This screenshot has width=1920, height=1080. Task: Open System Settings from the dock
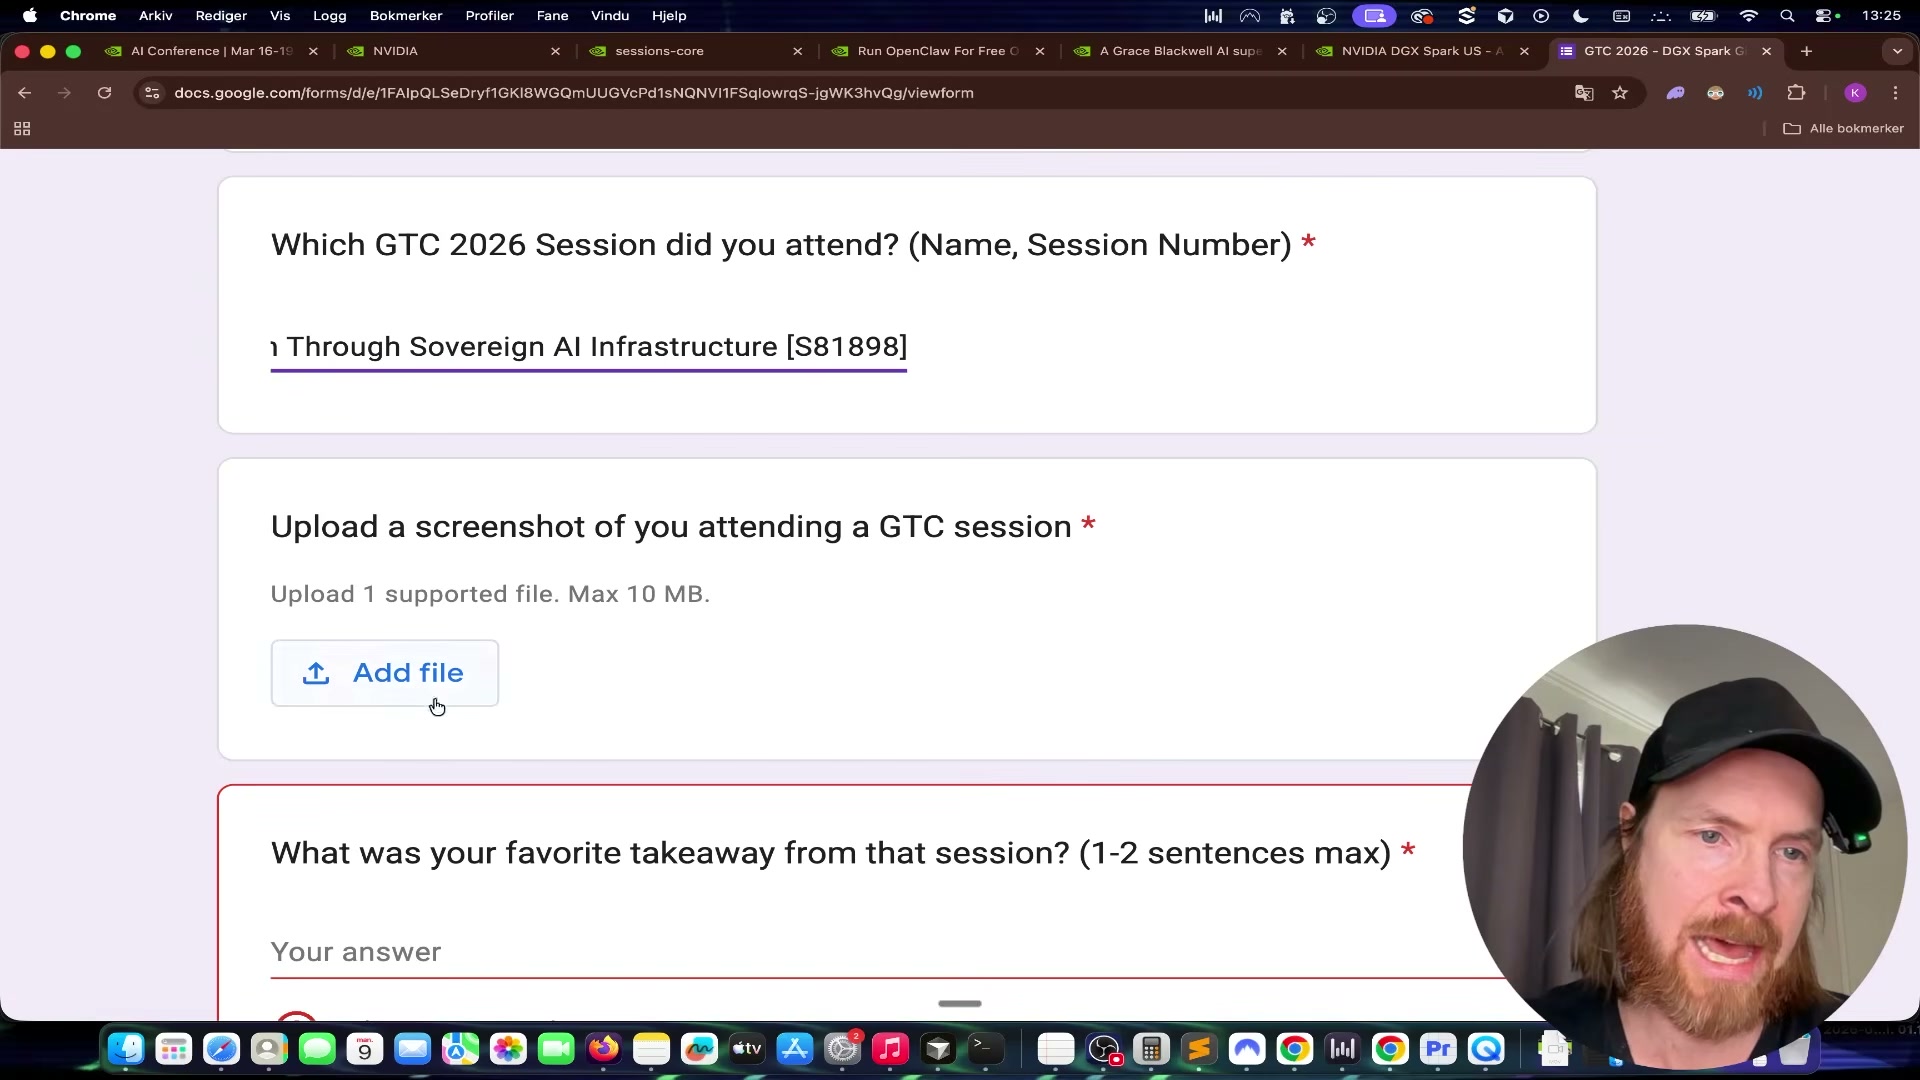pyautogui.click(x=843, y=1049)
